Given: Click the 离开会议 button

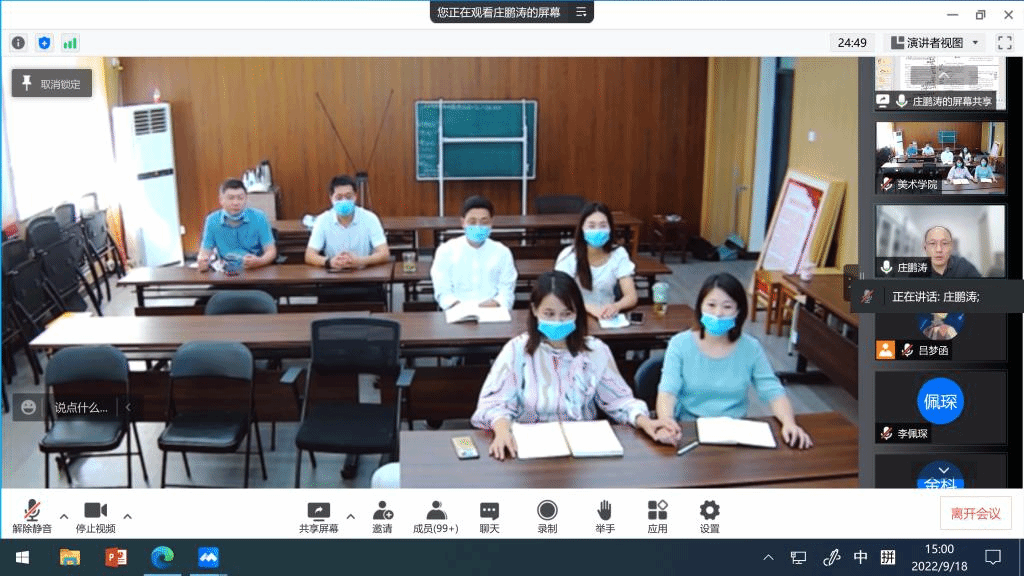Looking at the screenshot, I should click(975, 513).
